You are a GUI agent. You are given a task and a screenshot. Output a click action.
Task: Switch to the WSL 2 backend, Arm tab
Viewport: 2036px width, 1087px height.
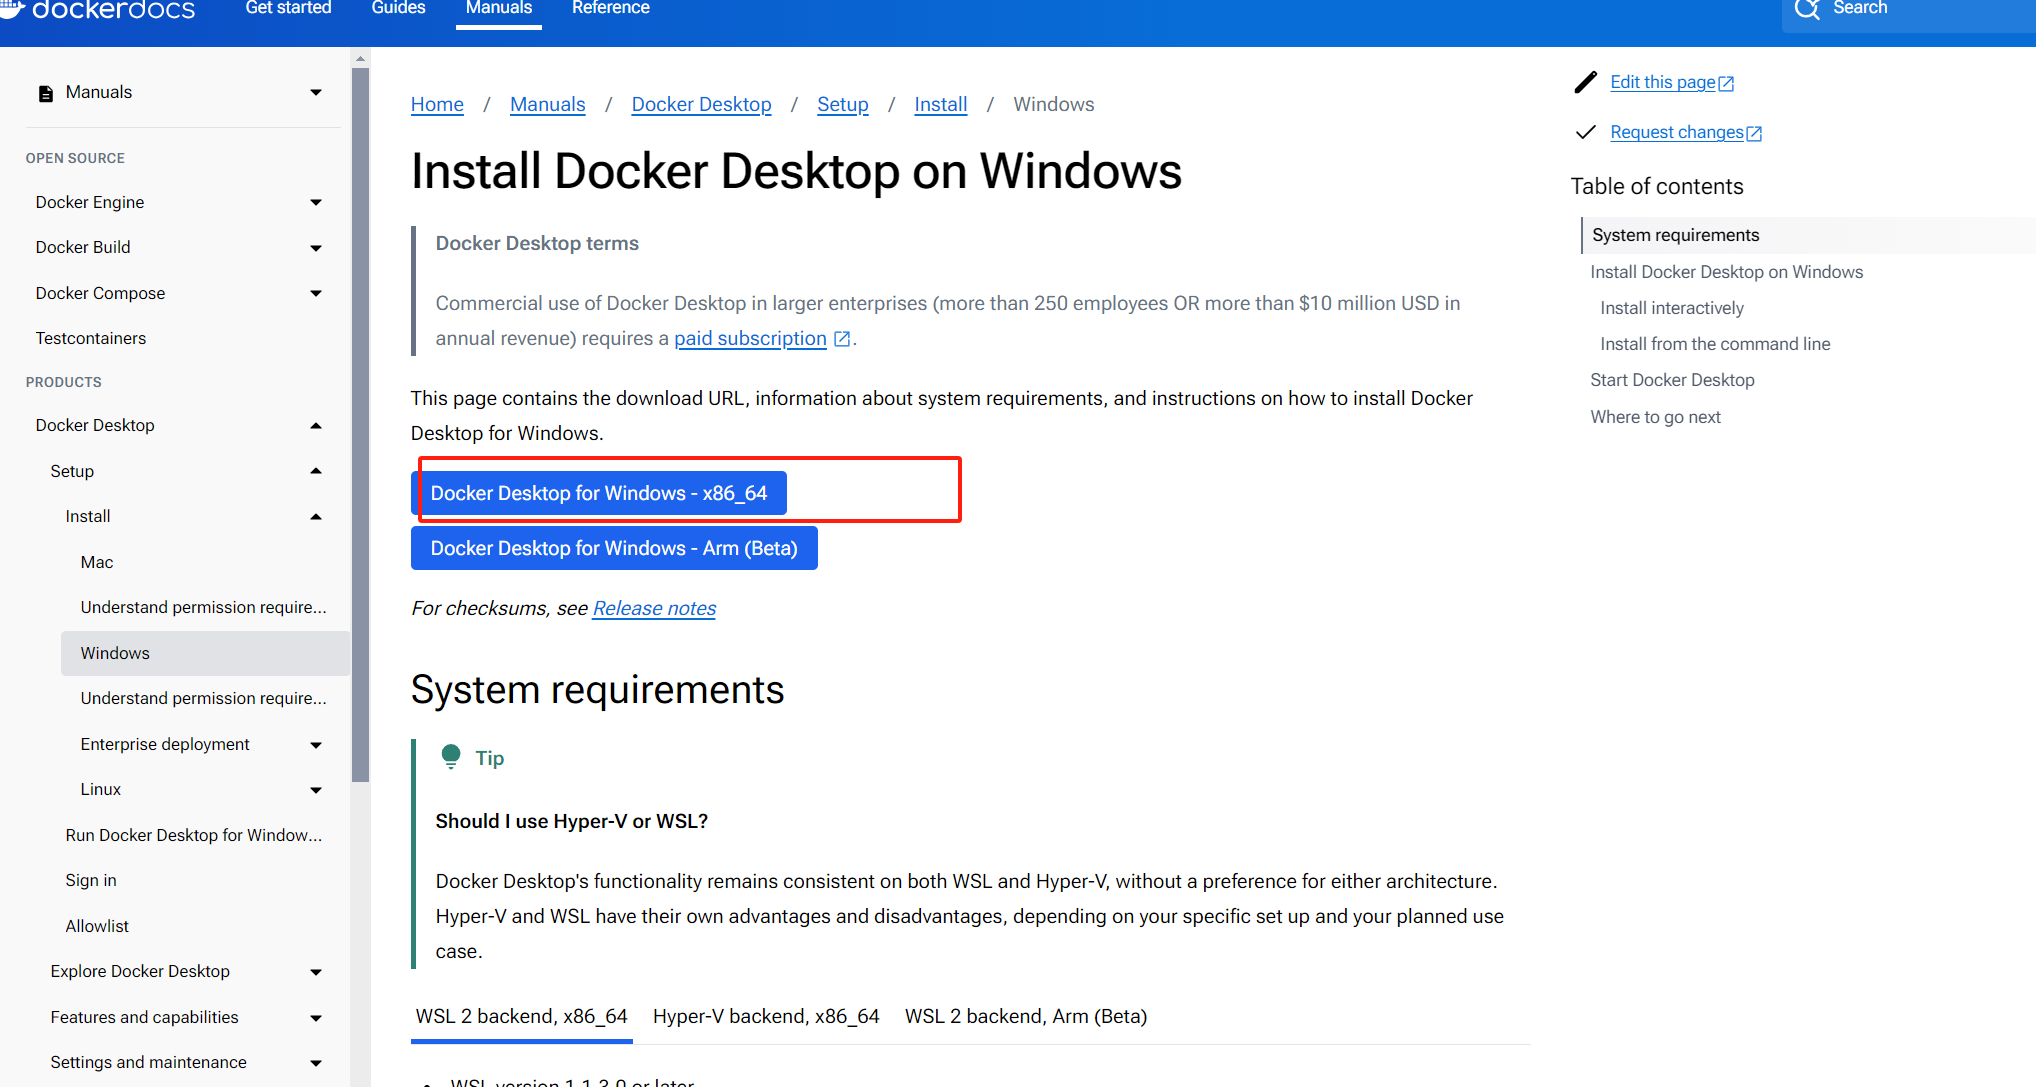pos(1025,1016)
